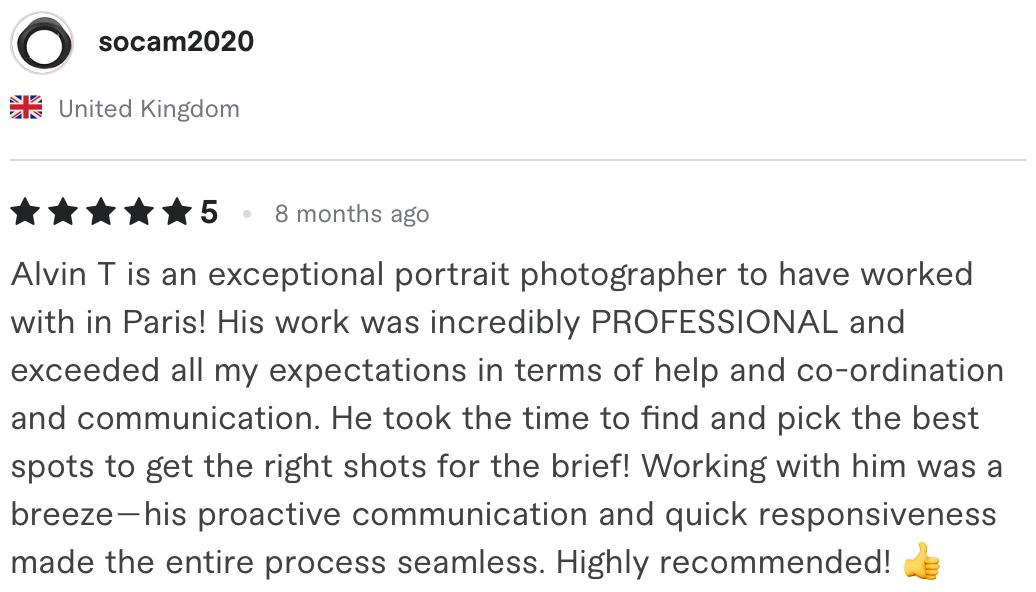Click the name "Alvin T" in review
The width and height of the screenshot is (1036, 592).
pos(65,274)
